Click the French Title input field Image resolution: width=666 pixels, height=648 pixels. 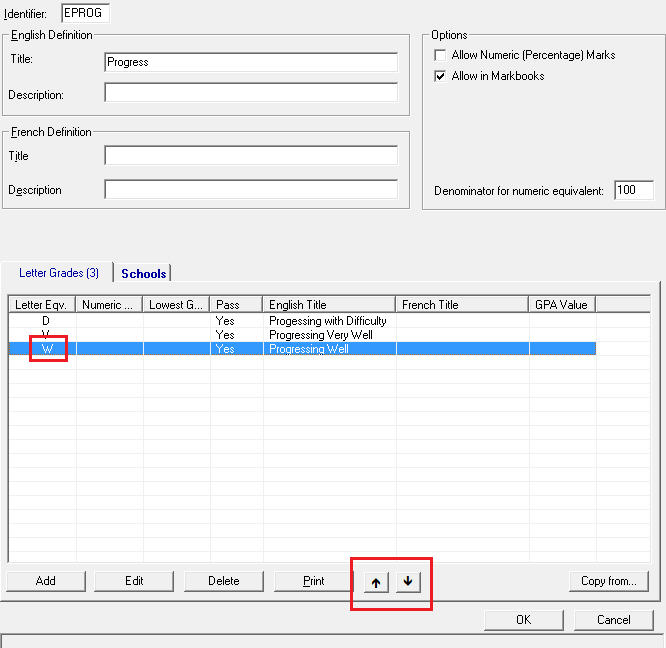click(x=250, y=156)
